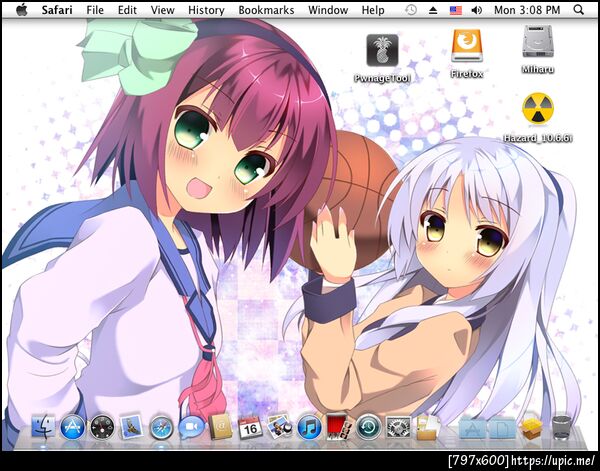Select the Miharu hard drive icon
This screenshot has height=471, width=600.
click(x=538, y=41)
